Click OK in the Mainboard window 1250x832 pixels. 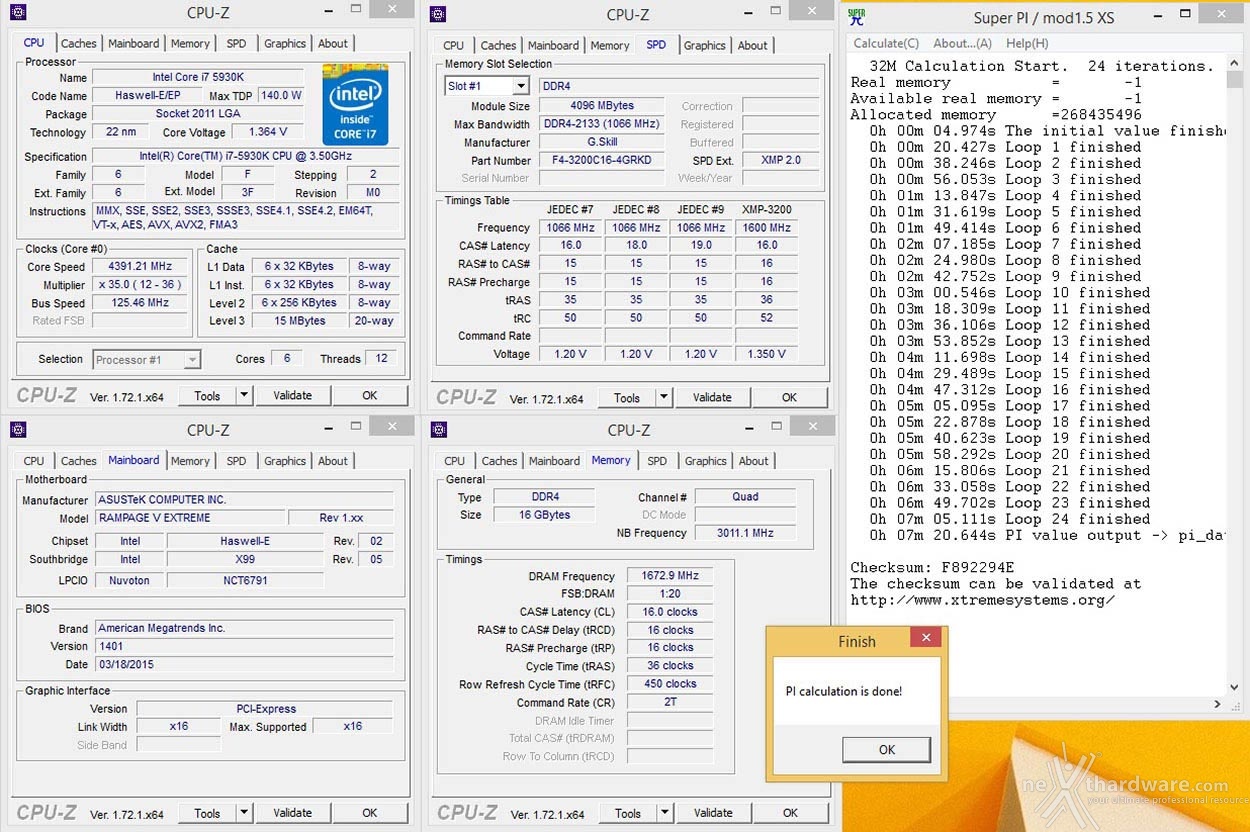coord(370,813)
